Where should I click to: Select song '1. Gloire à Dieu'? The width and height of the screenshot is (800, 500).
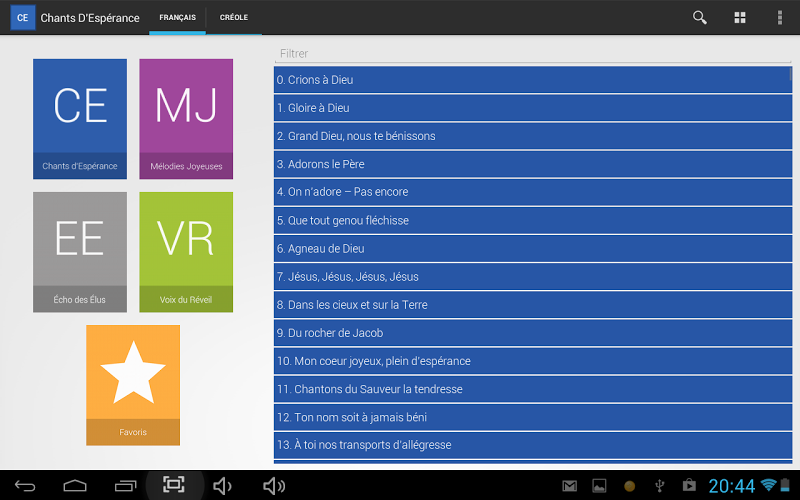coord(533,108)
